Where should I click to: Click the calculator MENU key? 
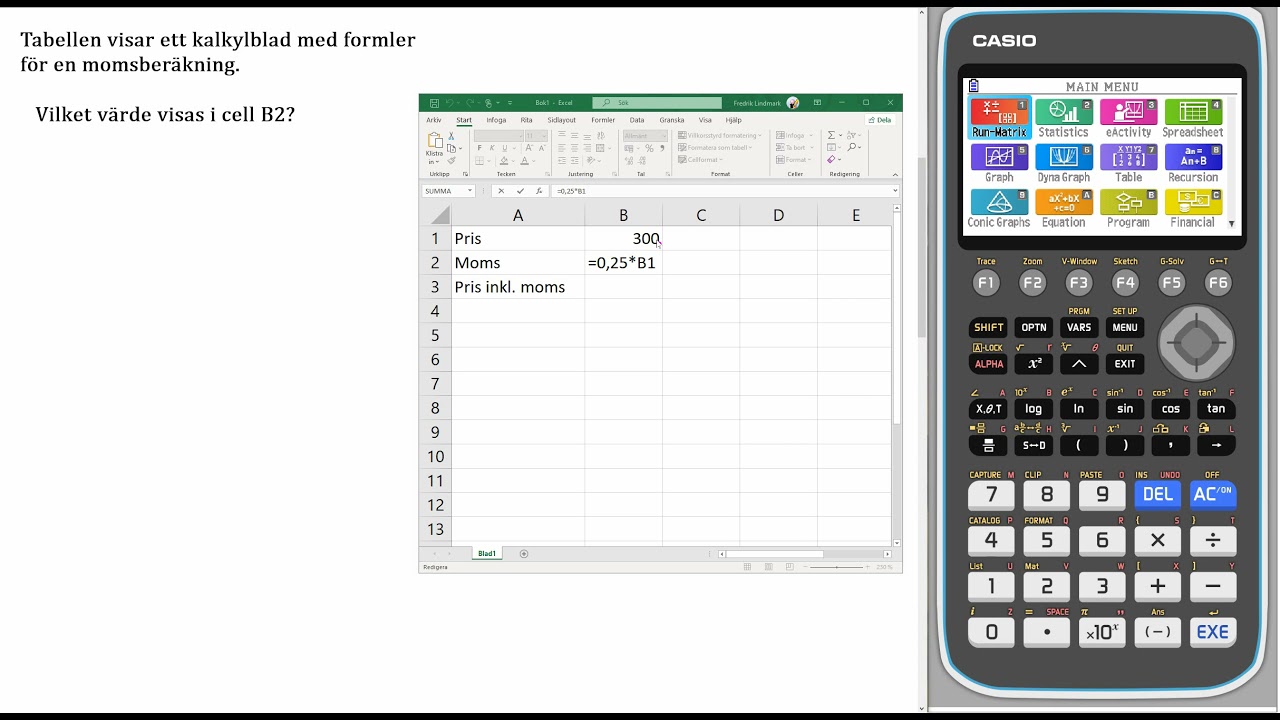tap(1125, 327)
